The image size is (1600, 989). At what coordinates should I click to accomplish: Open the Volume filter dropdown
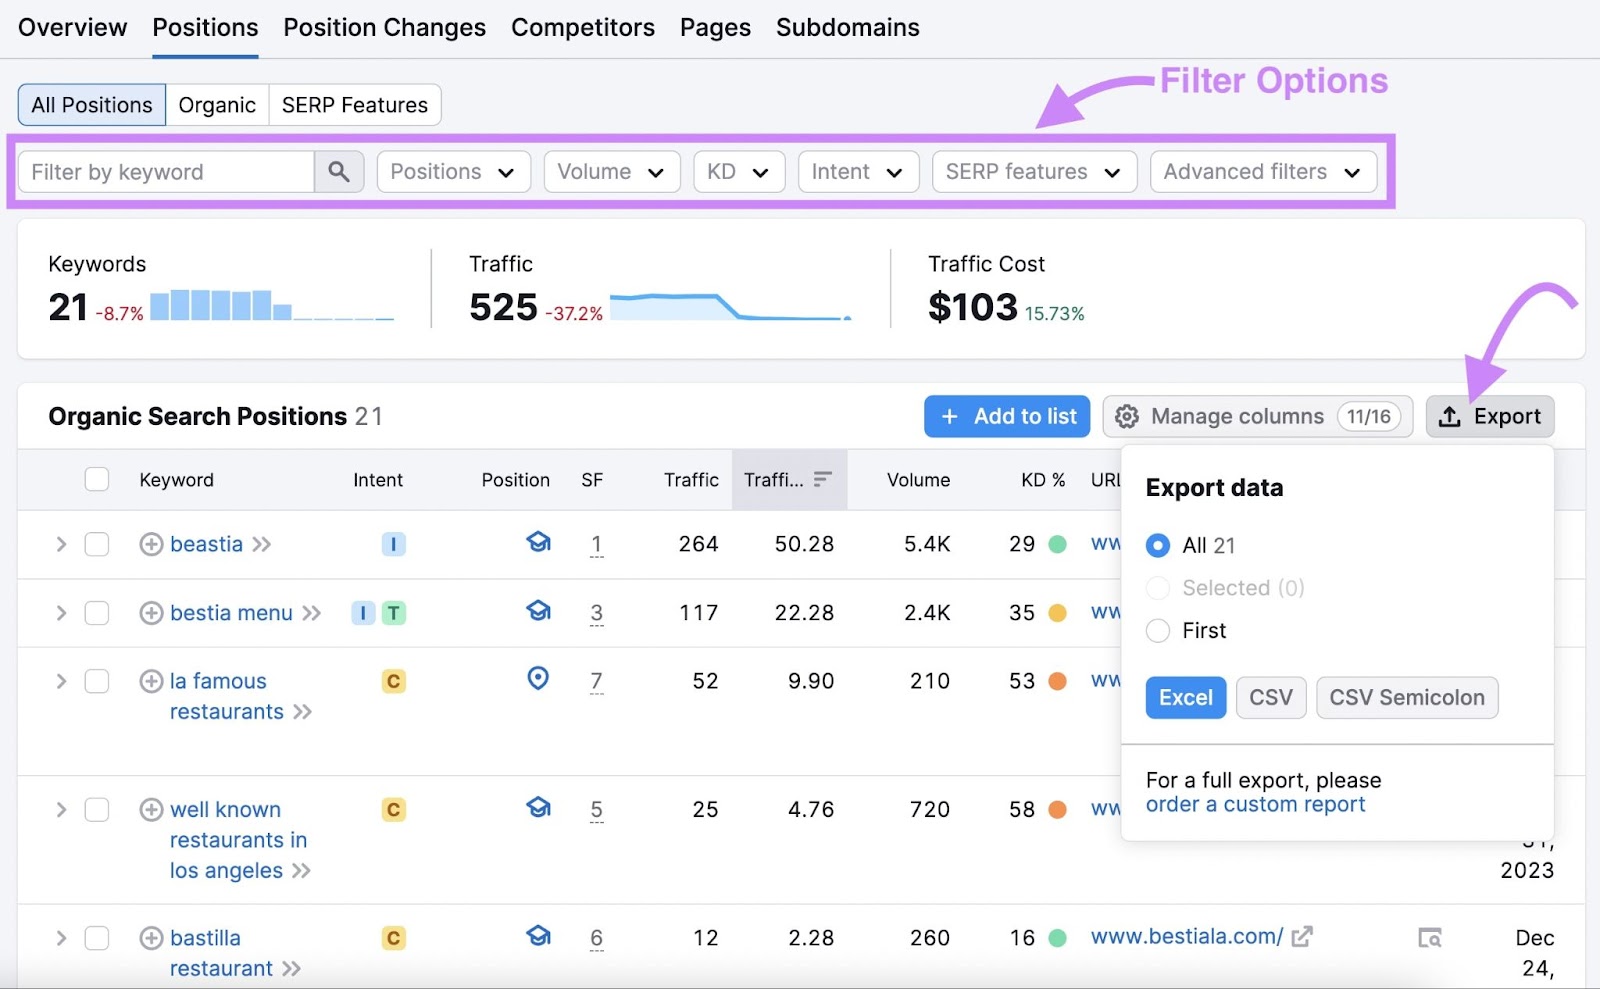pyautogui.click(x=611, y=171)
